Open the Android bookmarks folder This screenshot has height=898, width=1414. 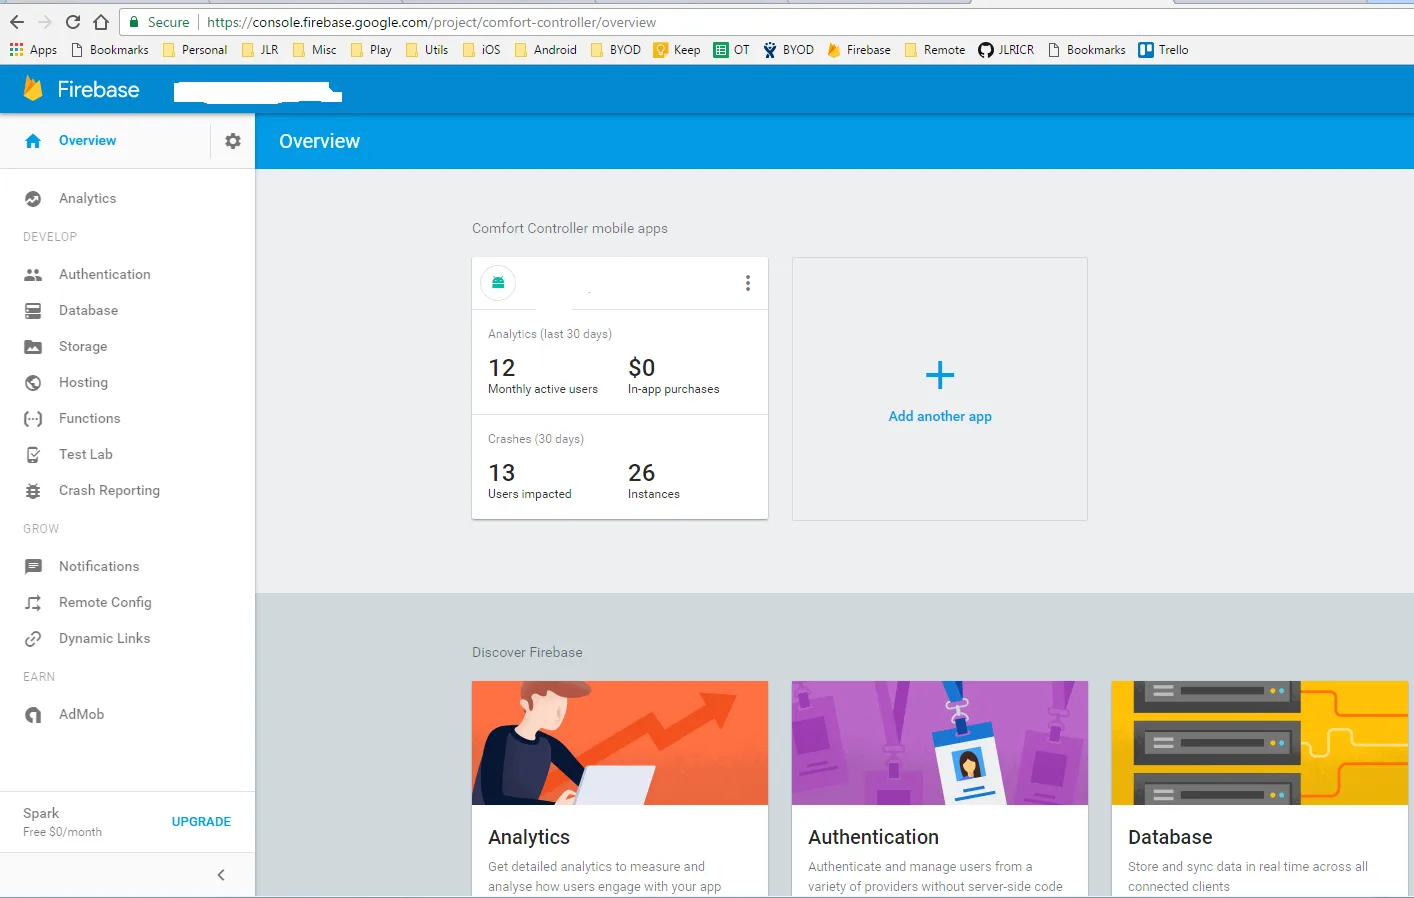tap(546, 50)
